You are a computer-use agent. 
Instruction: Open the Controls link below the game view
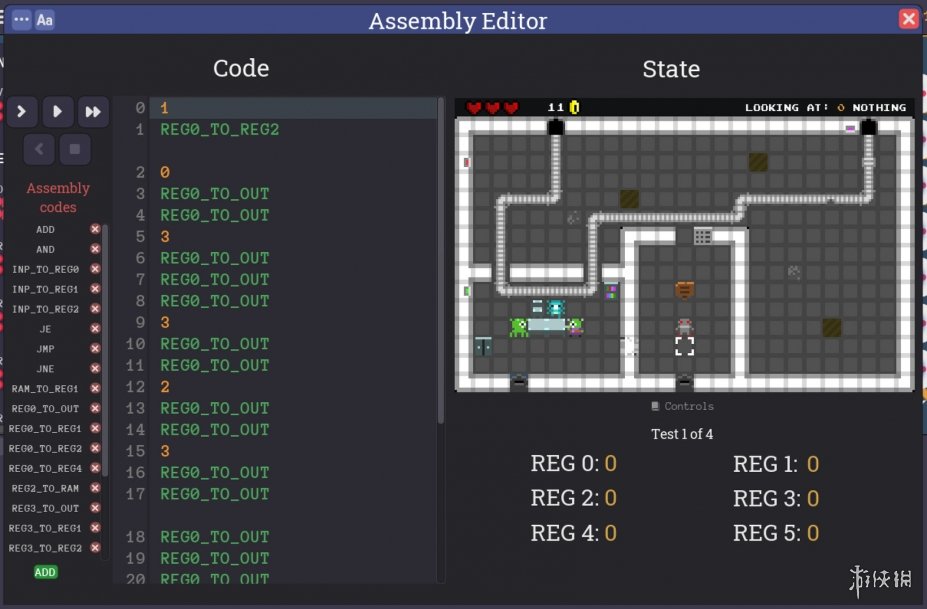coord(682,406)
